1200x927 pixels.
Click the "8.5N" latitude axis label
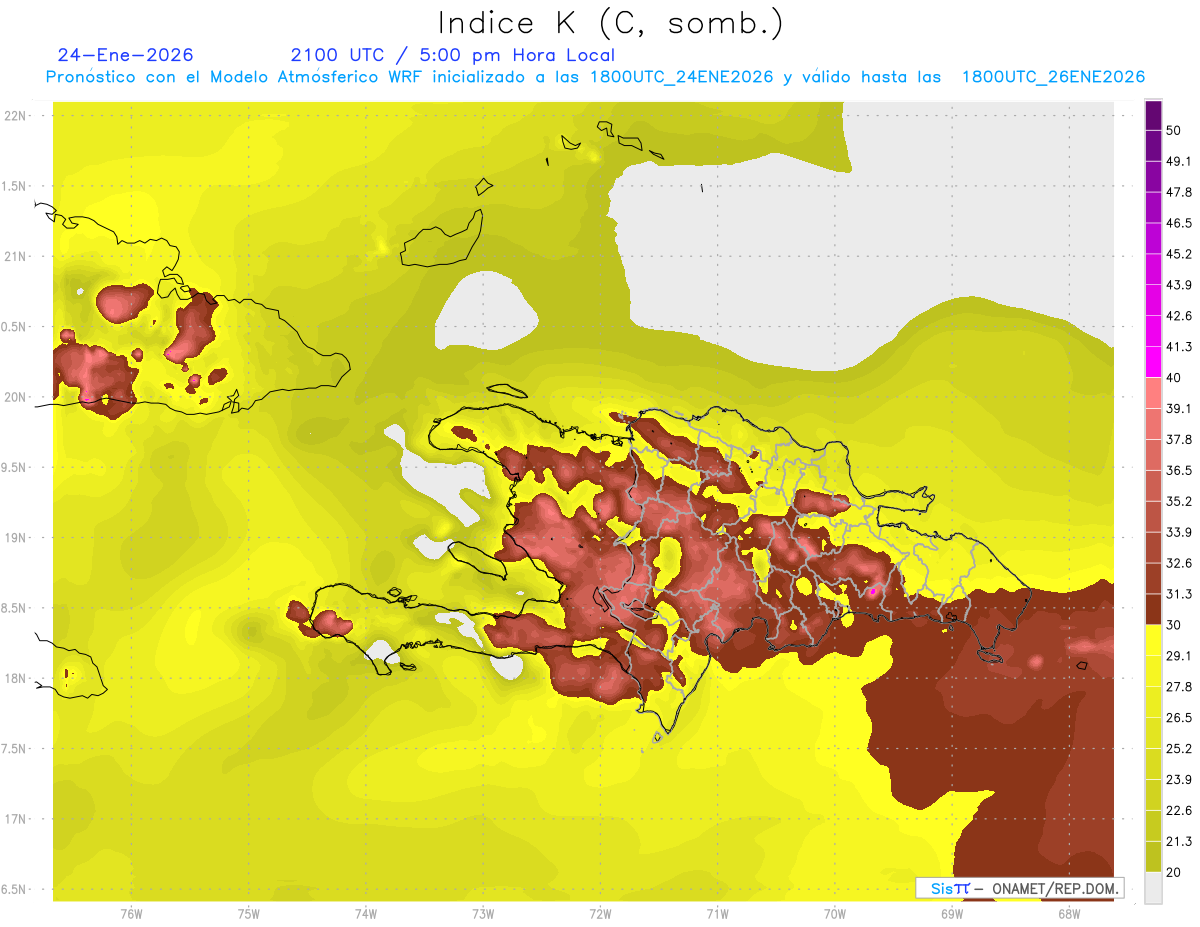pyautogui.click(x=15, y=608)
